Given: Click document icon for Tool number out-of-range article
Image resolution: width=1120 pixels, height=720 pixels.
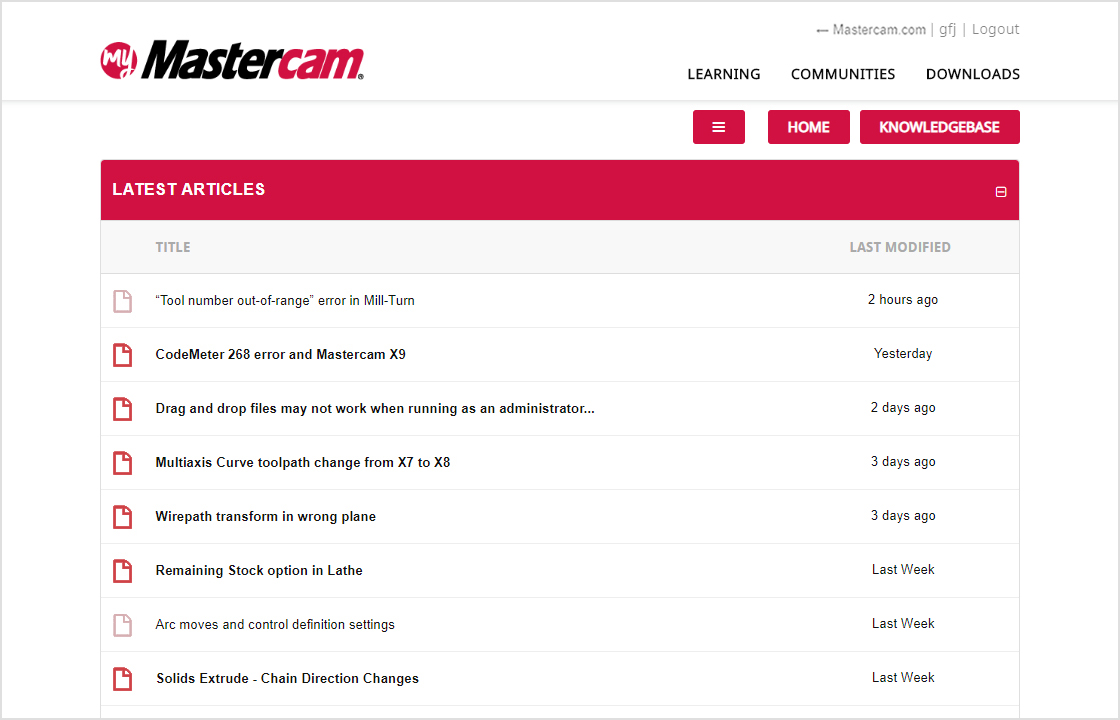Looking at the screenshot, I should point(123,301).
